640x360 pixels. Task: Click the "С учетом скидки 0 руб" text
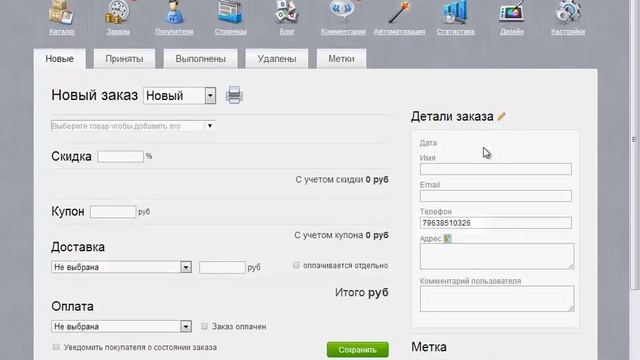click(x=342, y=180)
